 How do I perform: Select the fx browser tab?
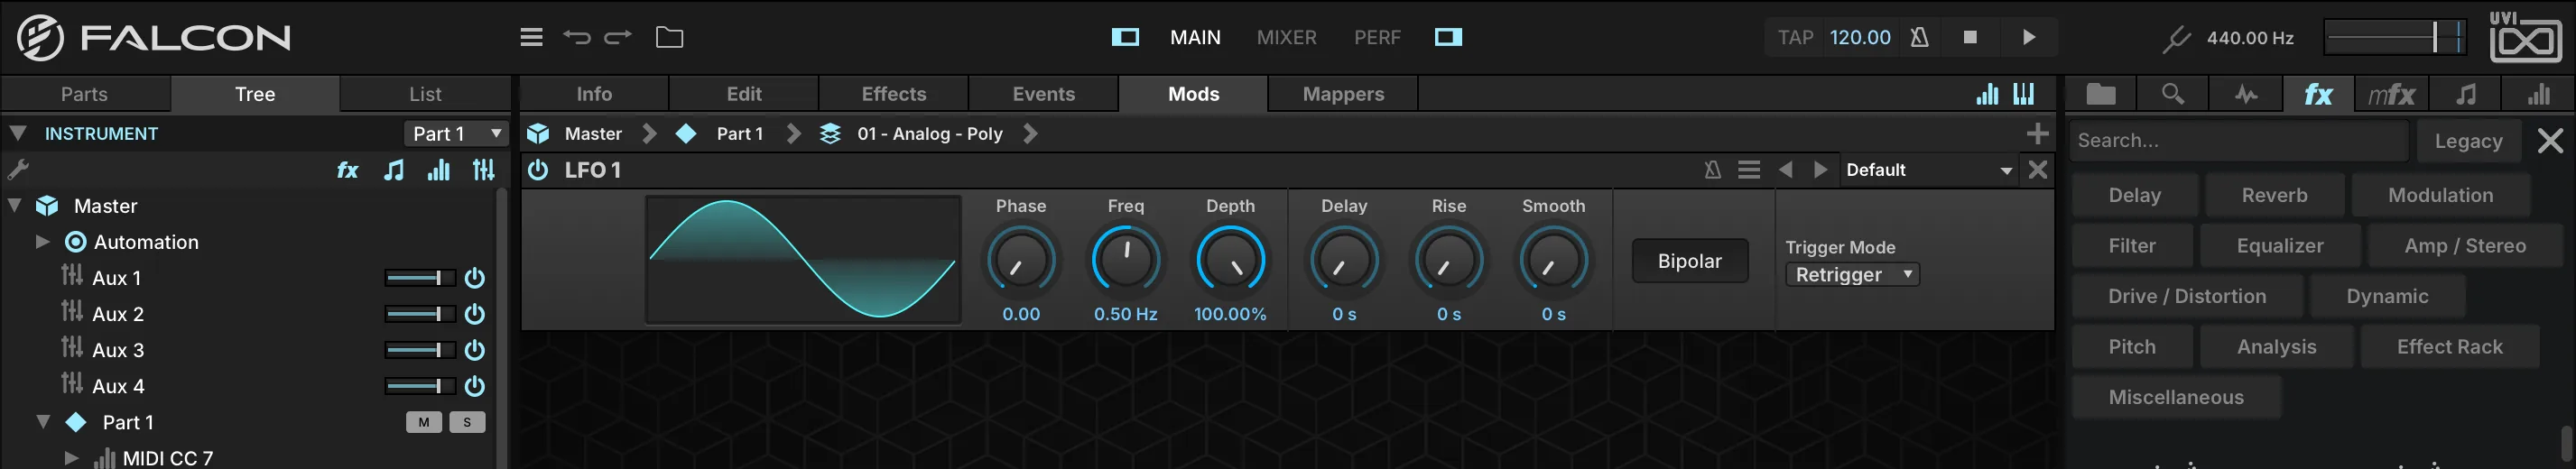tap(2318, 94)
